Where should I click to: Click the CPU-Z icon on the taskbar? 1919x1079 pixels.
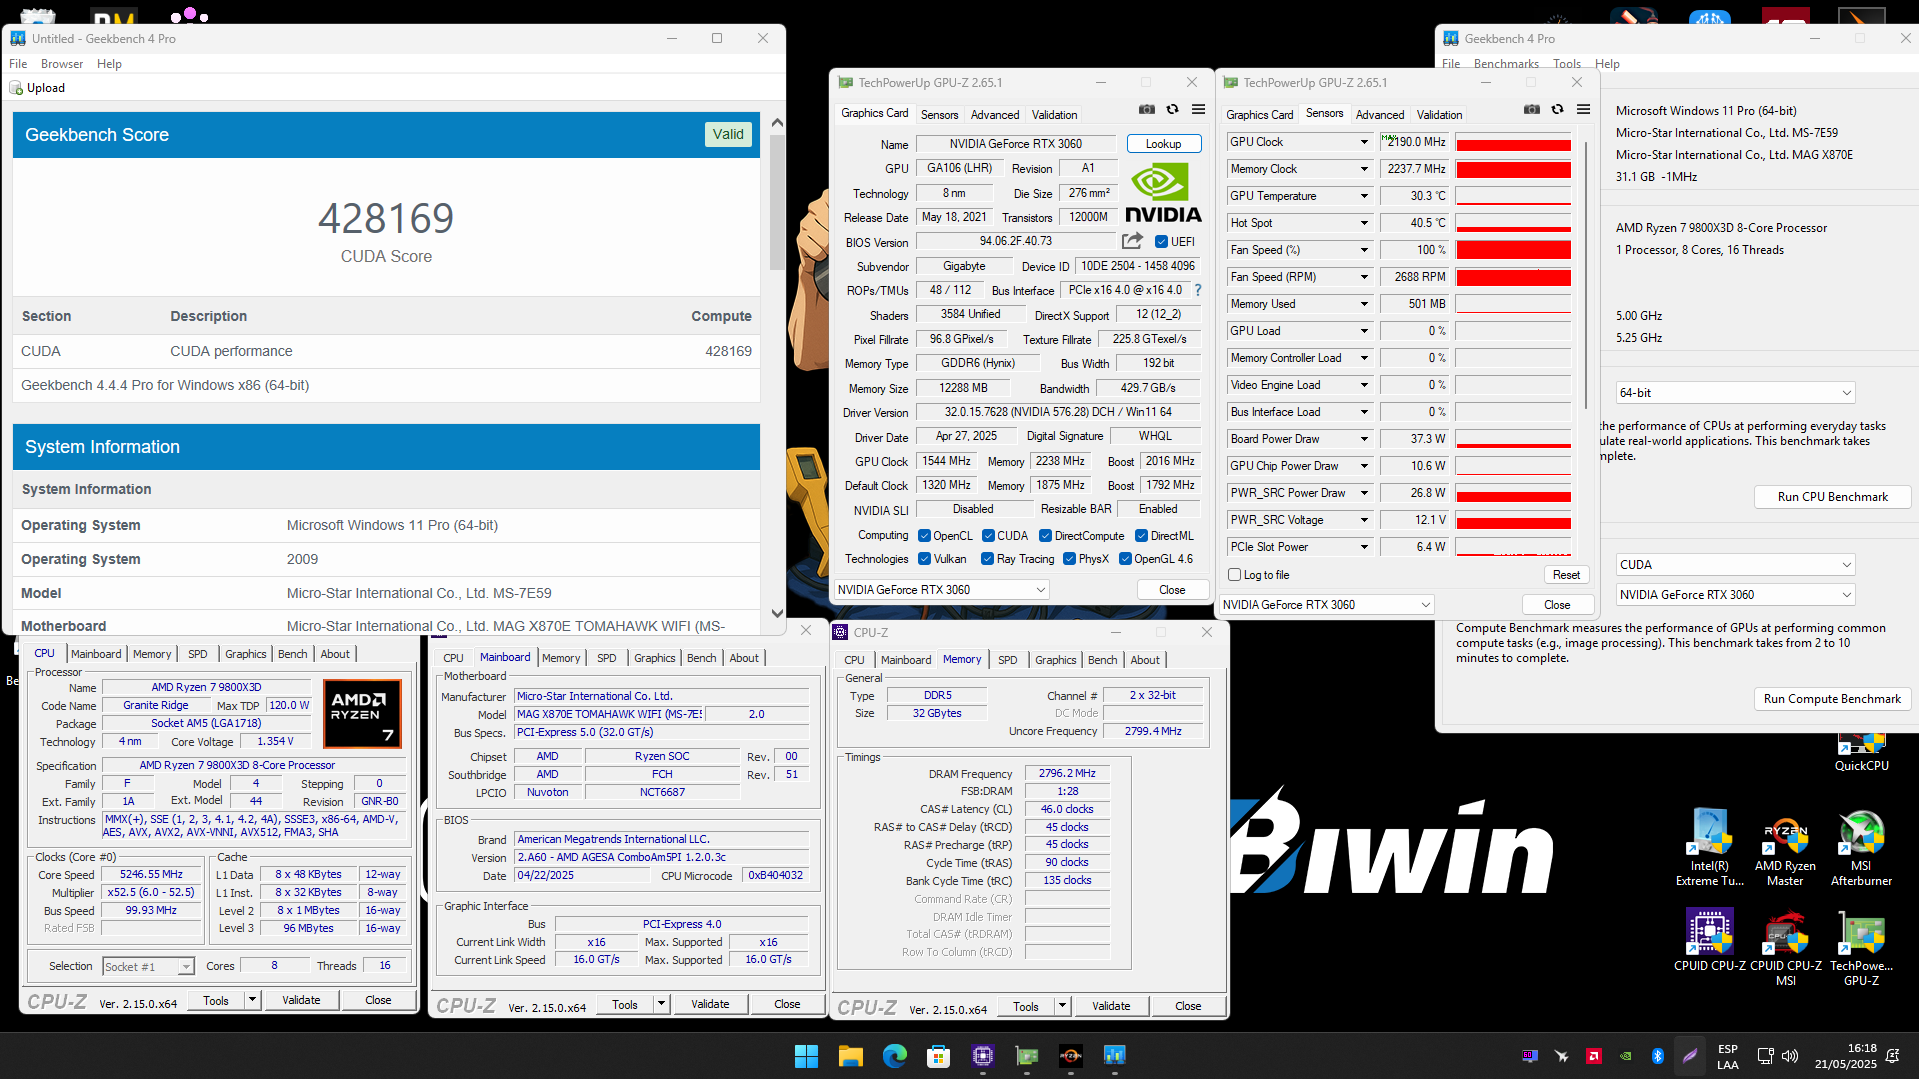982,1056
